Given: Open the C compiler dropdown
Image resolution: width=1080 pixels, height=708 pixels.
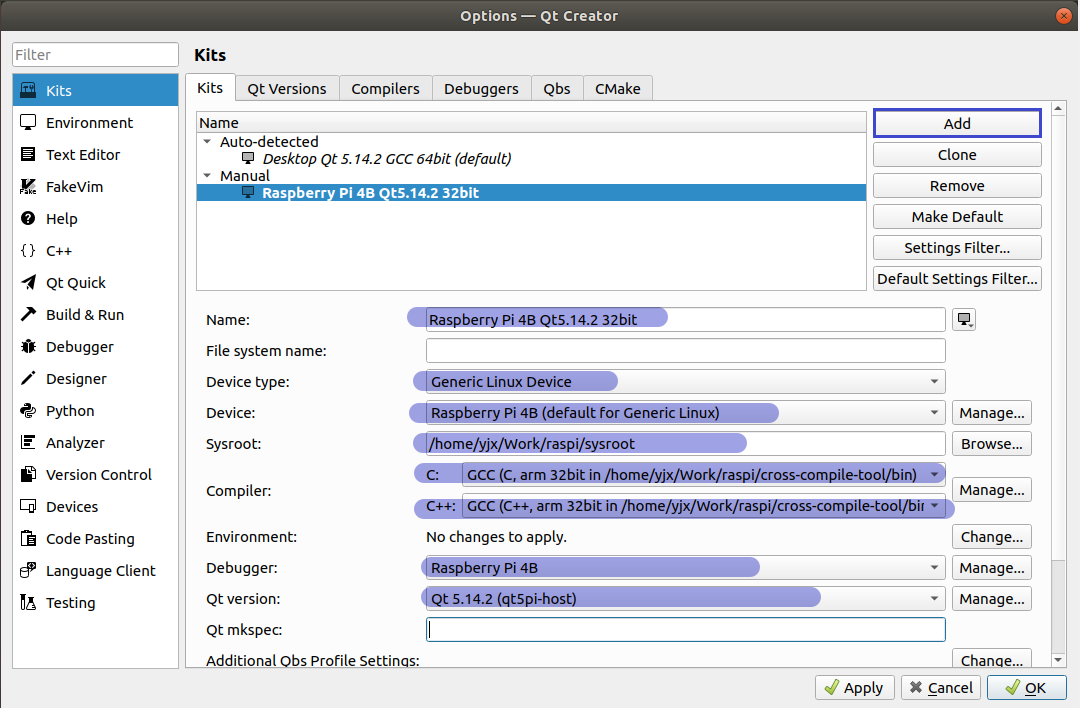Looking at the screenshot, I should [703, 475].
